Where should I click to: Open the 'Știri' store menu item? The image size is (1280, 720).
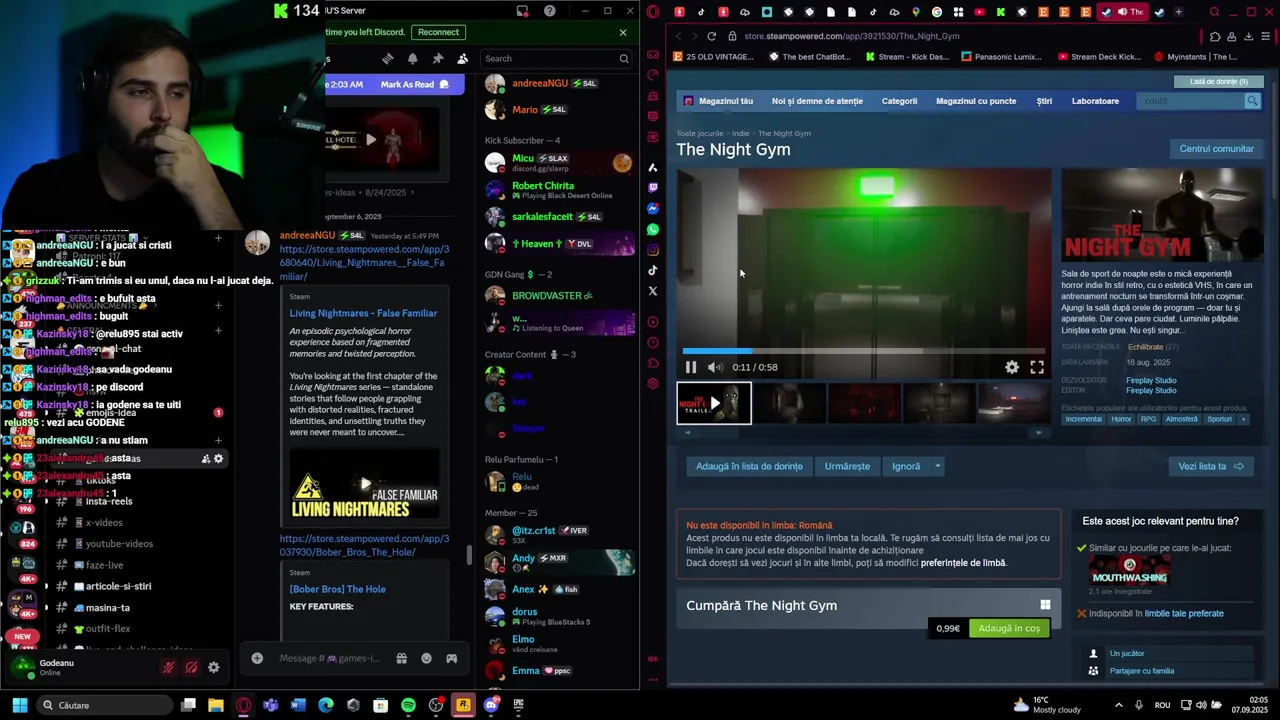[x=1044, y=101]
